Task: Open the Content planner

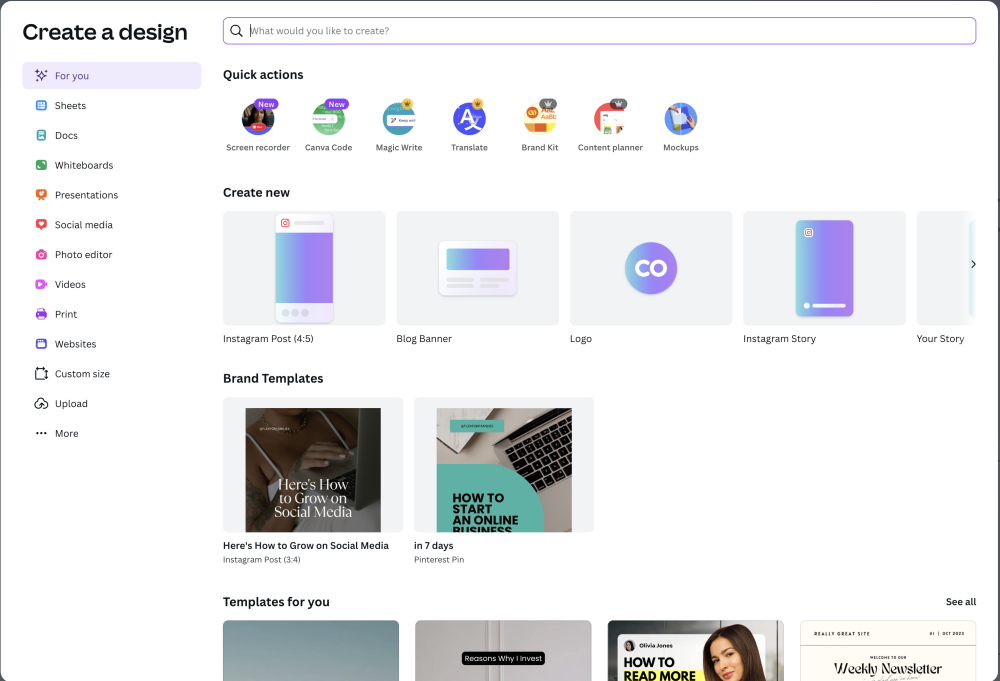Action: click(x=610, y=118)
